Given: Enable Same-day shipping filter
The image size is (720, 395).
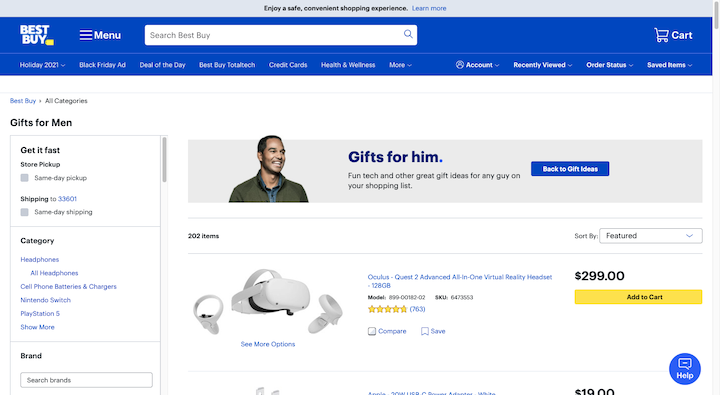Looking at the screenshot, I should (x=24, y=212).
